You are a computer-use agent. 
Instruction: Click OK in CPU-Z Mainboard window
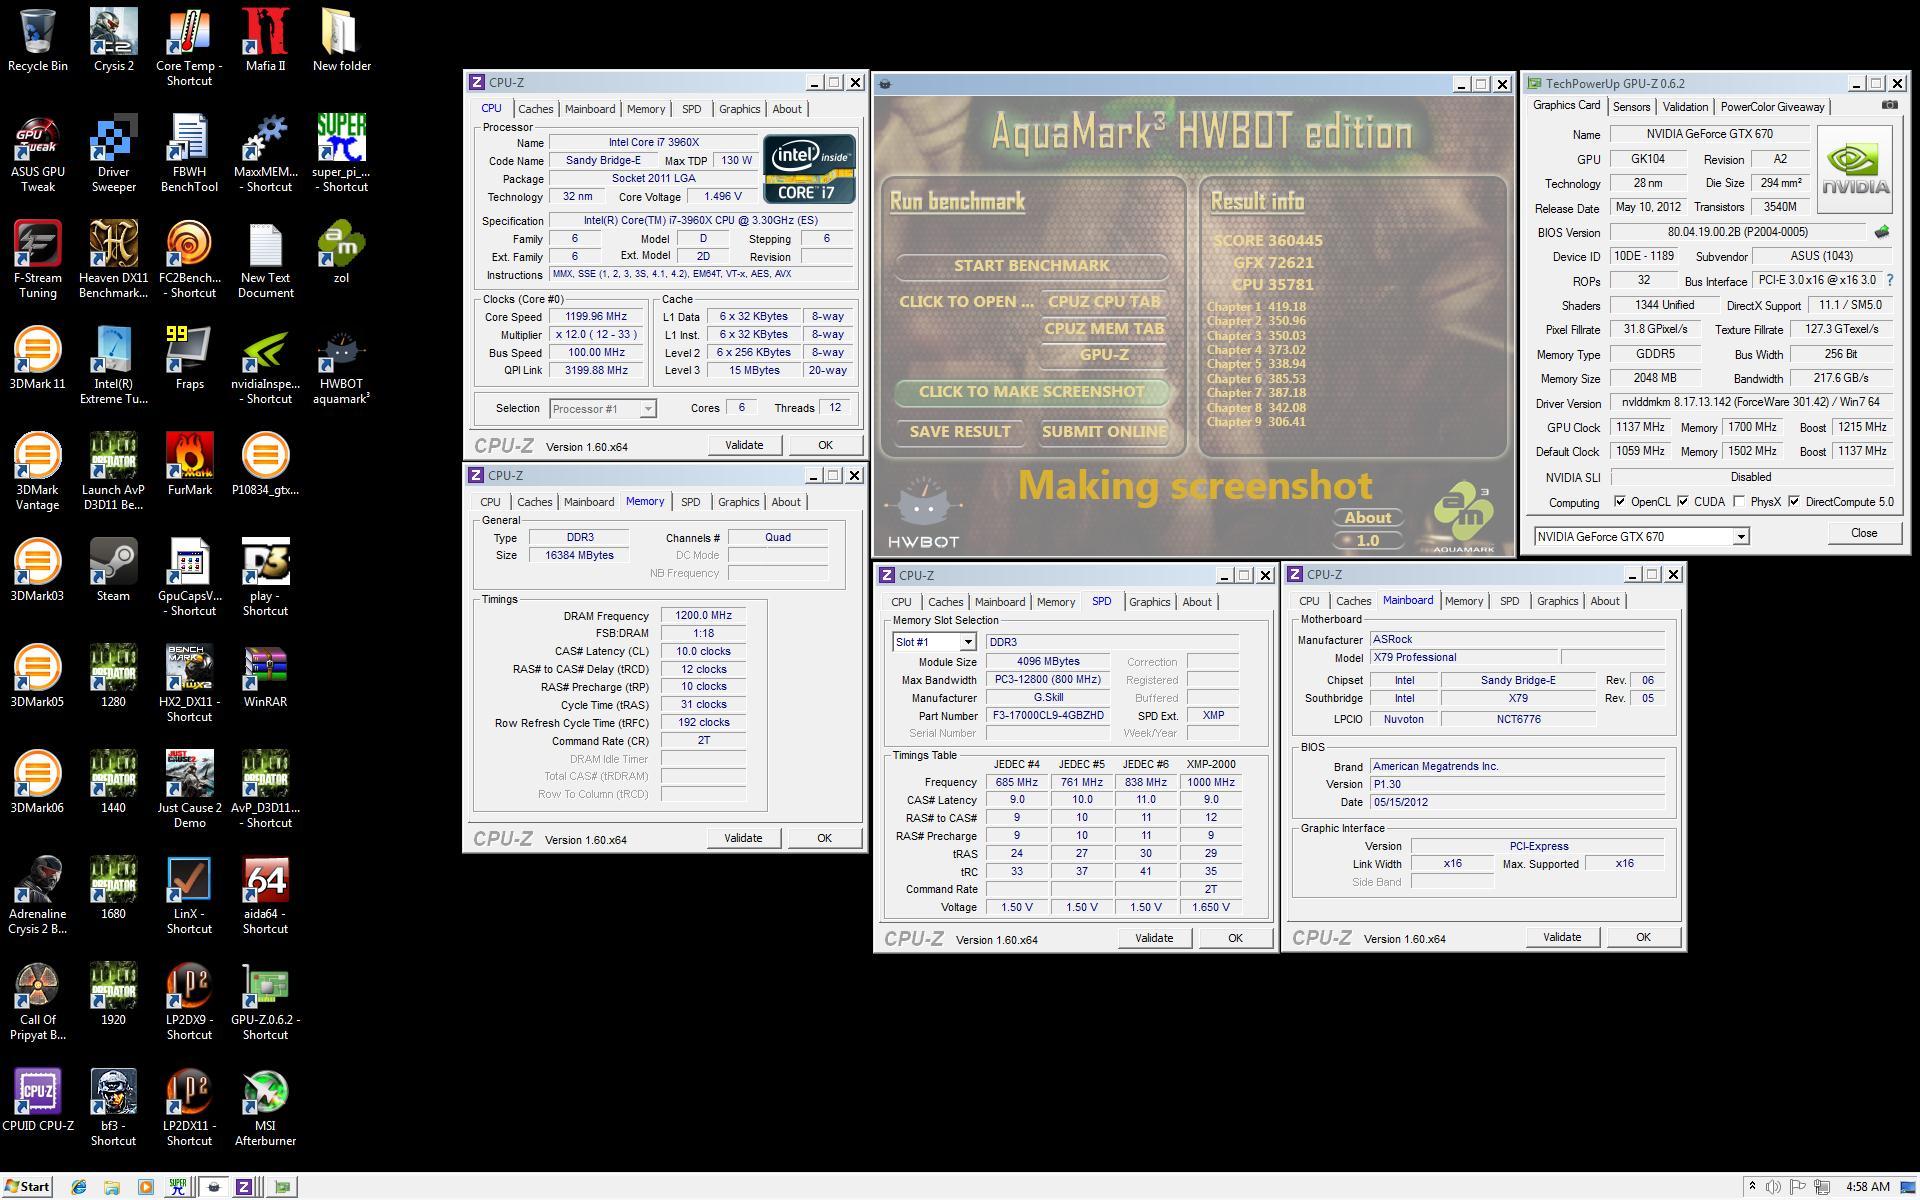click(x=1643, y=937)
